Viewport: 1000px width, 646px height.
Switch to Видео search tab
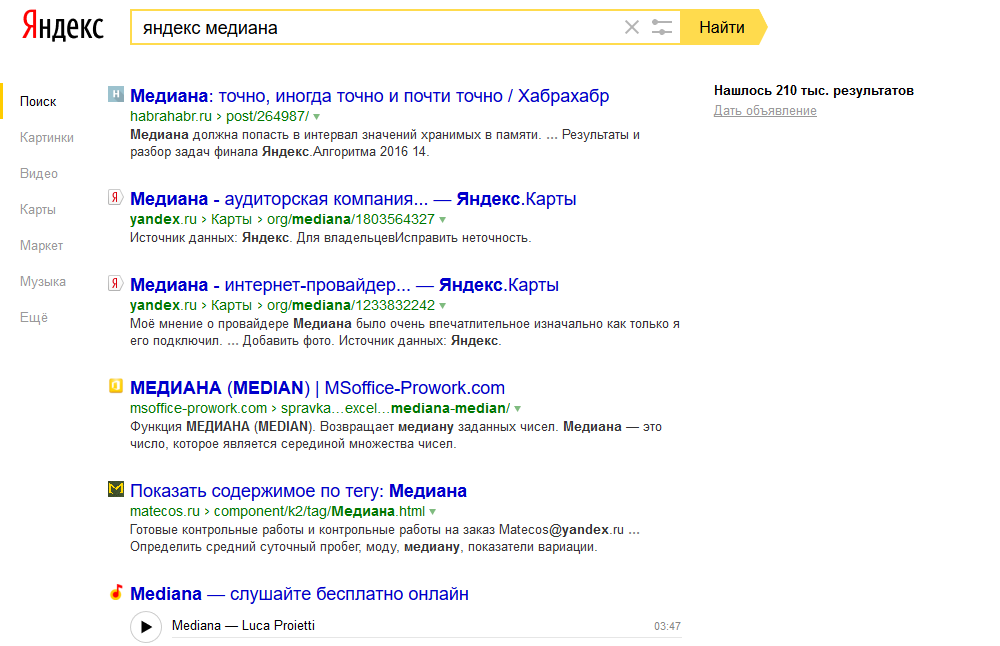[39, 173]
